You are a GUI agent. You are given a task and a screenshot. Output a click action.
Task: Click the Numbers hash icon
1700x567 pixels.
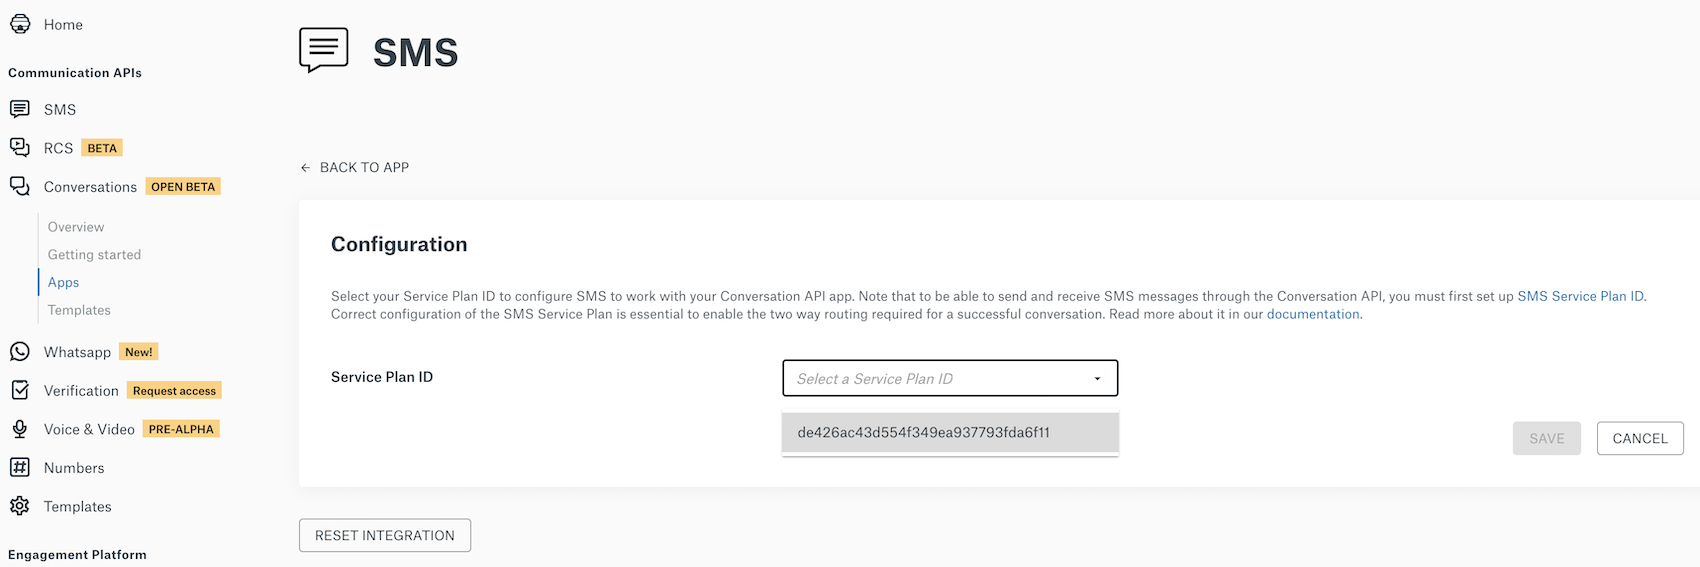pyautogui.click(x=20, y=468)
